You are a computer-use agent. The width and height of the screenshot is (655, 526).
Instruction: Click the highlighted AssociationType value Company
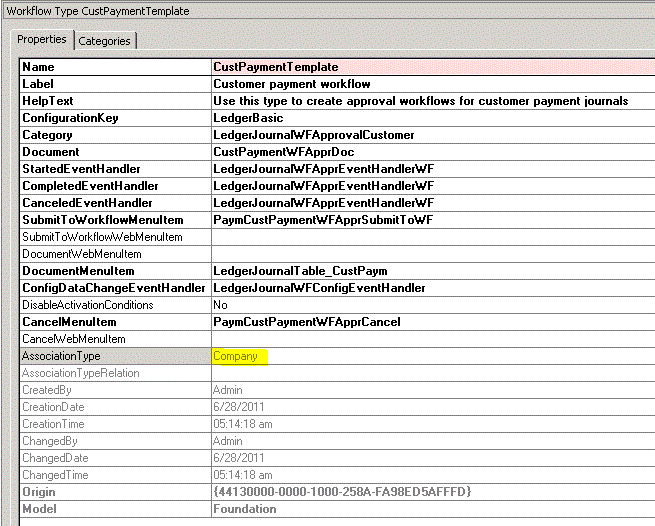(x=236, y=356)
